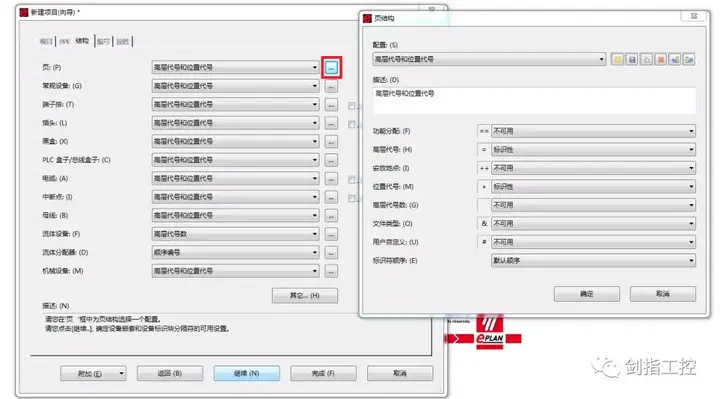Expand the 母线 (B) dropdown
Viewport: 720px width, 399px height.
tap(236, 215)
